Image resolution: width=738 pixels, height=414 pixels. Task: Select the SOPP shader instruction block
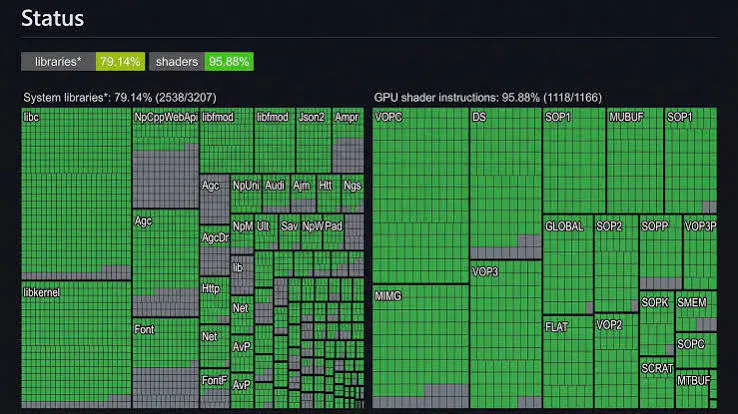[x=661, y=252]
